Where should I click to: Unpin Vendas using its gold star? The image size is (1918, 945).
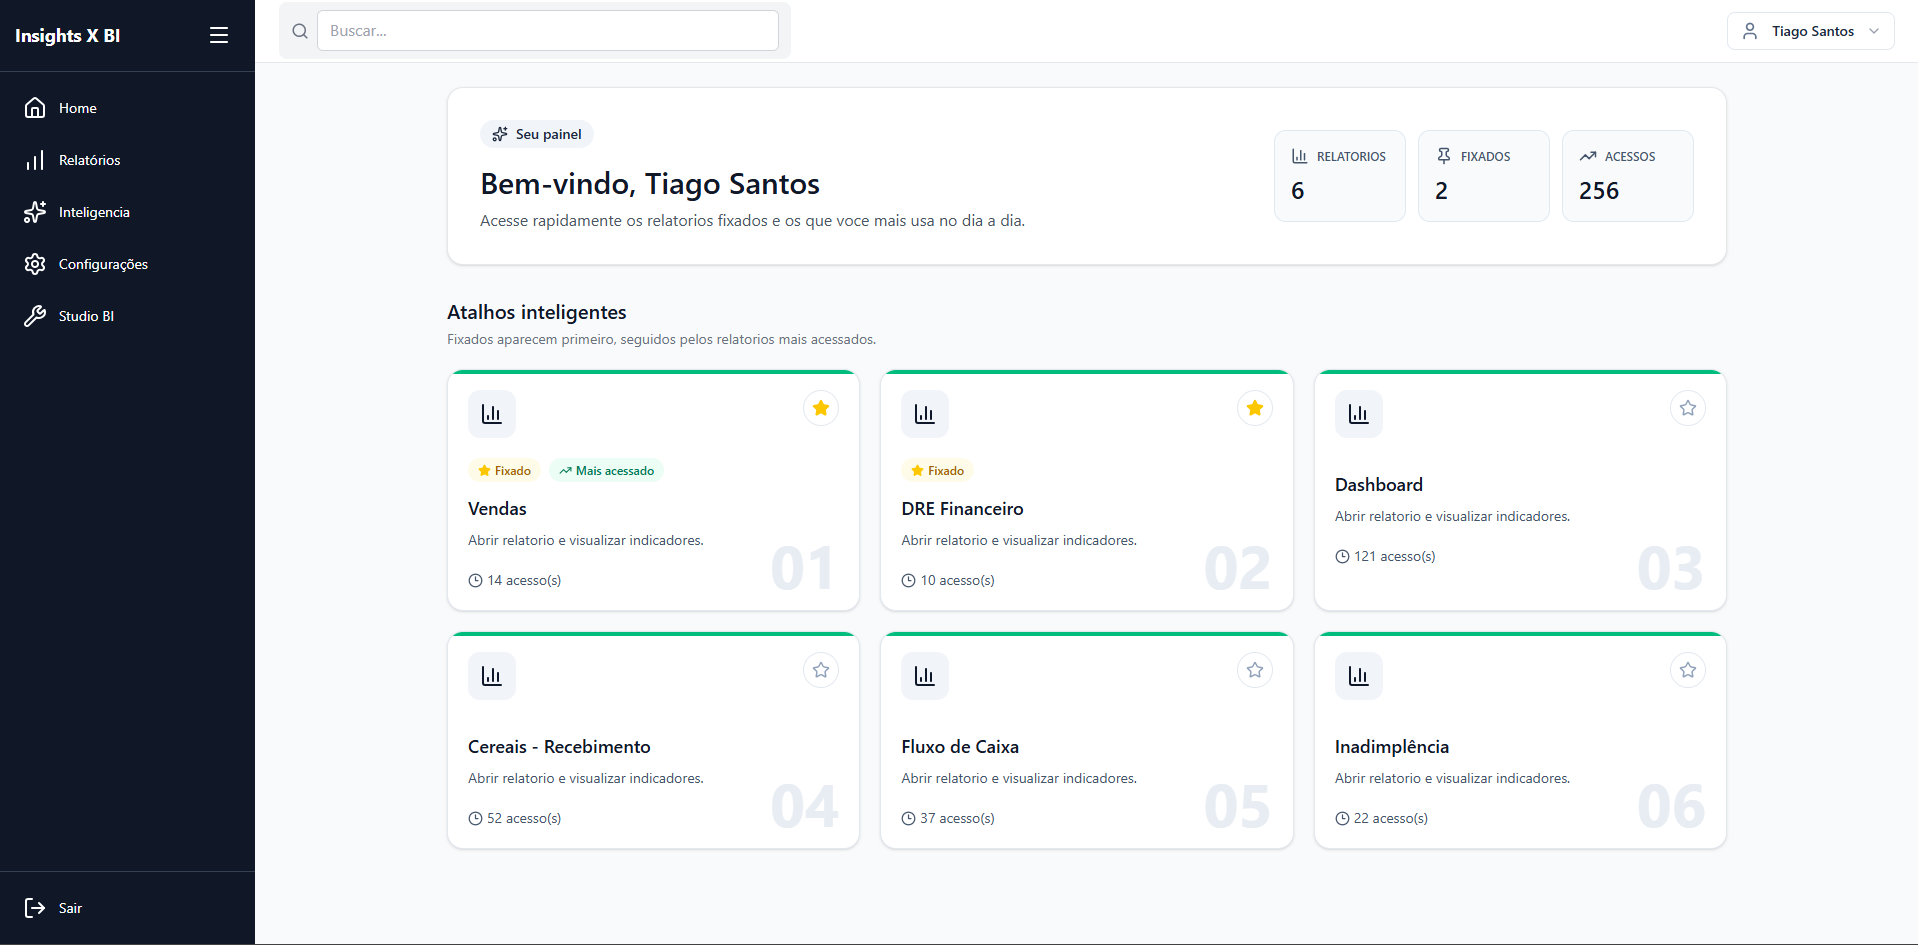tap(821, 408)
